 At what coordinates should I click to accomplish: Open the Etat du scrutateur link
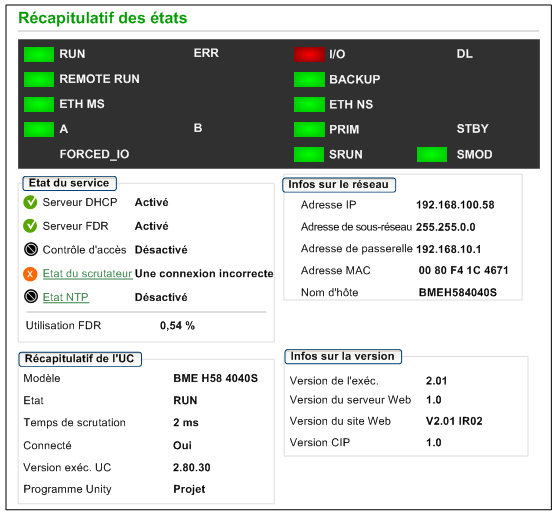point(87,274)
